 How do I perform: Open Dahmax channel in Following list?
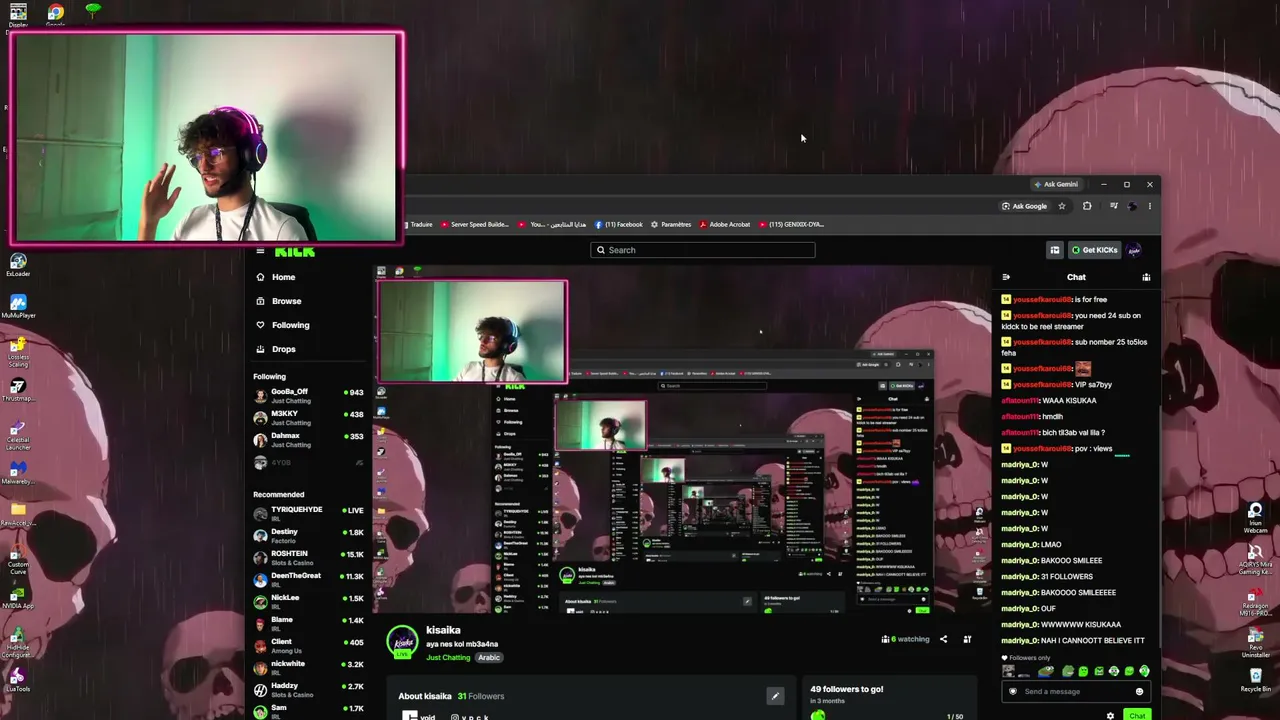pos(308,440)
